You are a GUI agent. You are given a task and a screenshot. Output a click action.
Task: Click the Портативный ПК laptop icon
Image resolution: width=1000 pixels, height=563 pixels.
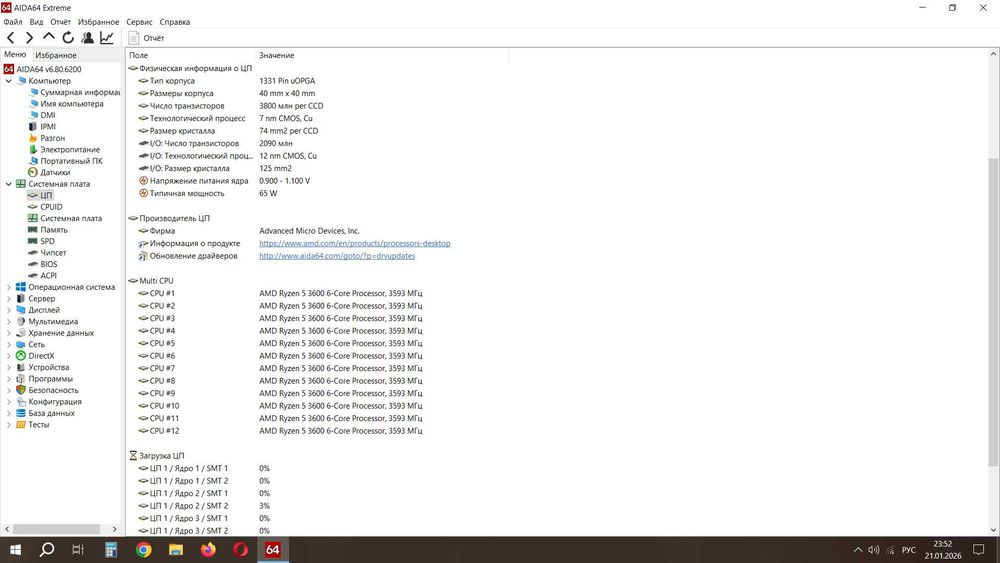[33, 161]
